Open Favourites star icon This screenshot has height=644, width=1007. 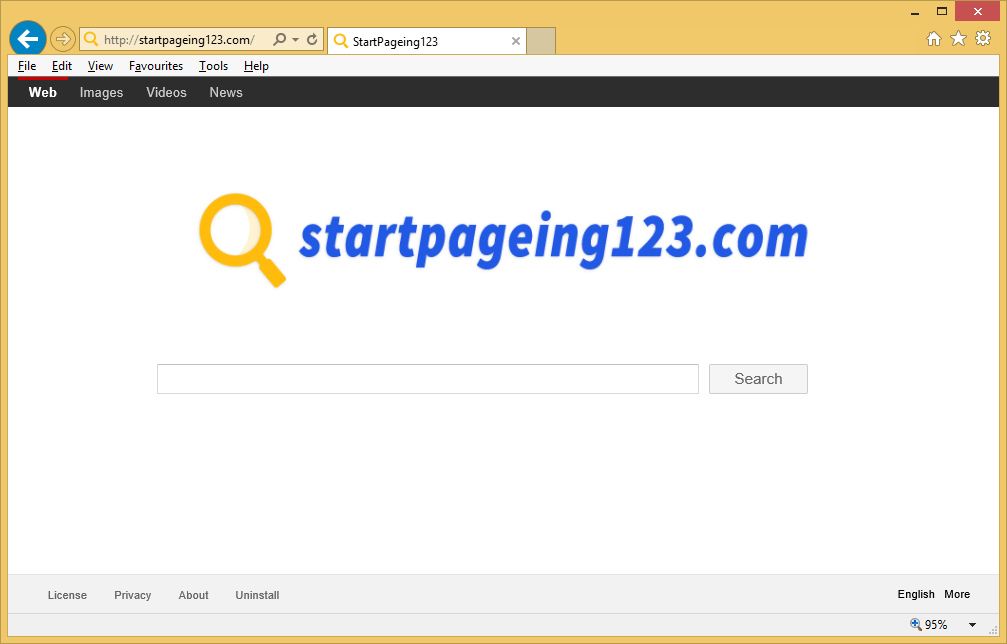pos(958,39)
